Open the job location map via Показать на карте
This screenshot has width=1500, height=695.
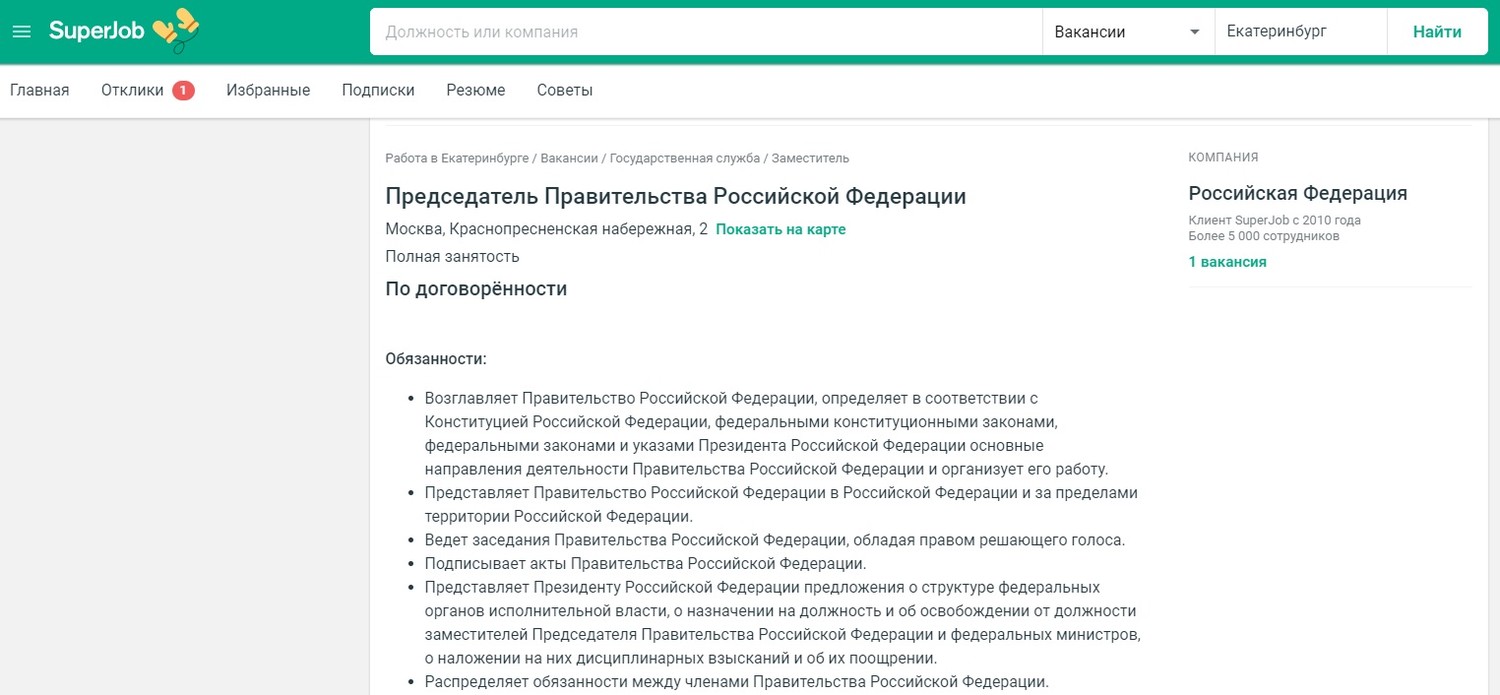click(x=780, y=229)
